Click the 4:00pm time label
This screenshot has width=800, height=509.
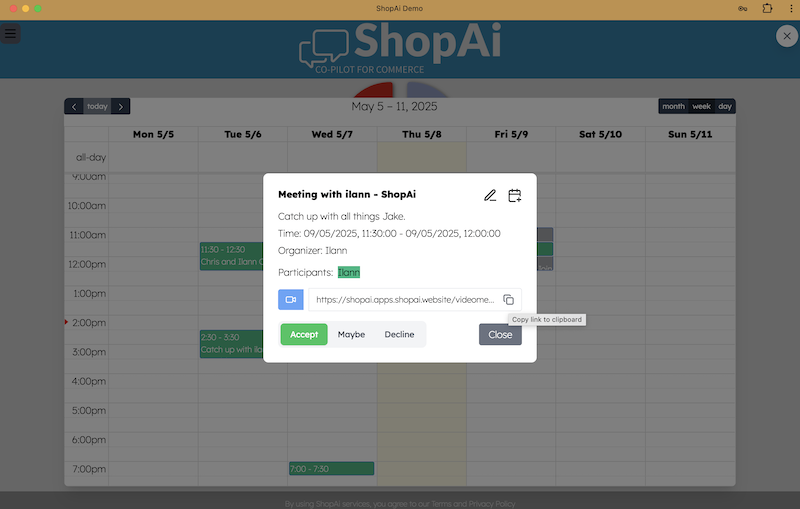[89, 381]
